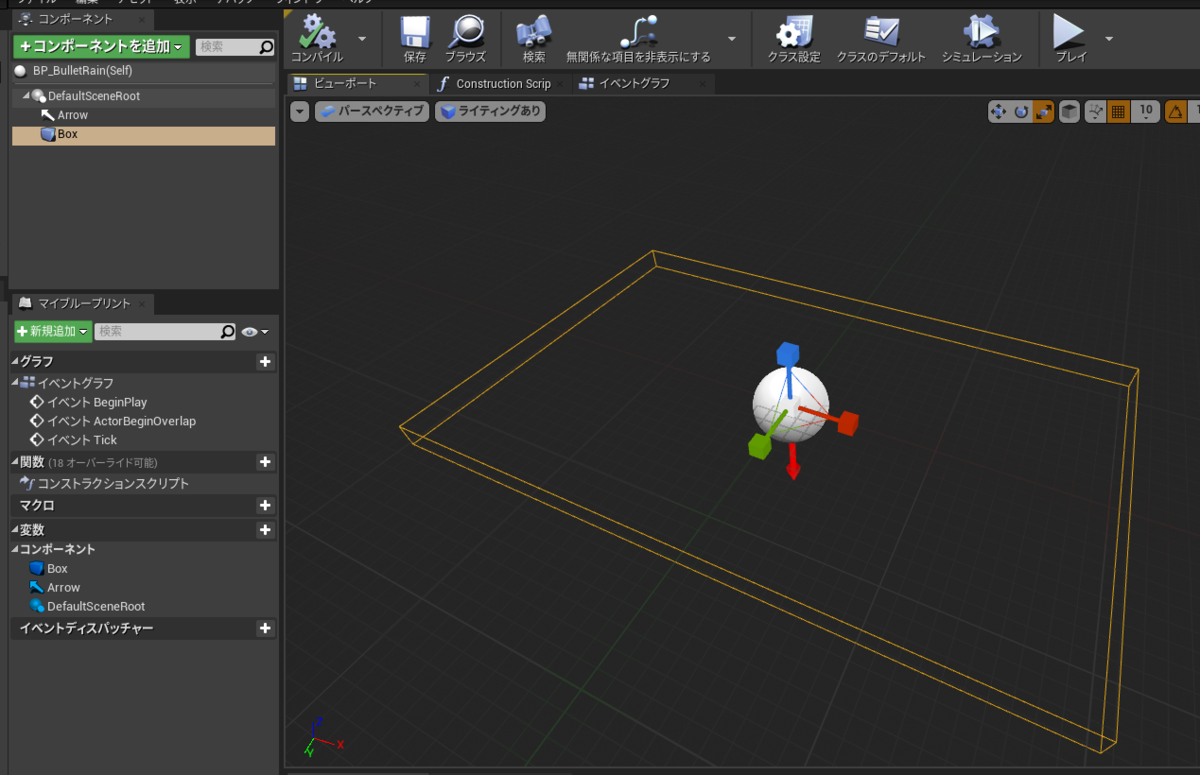Select the Arrow component in tree
Image resolution: width=1200 pixels, height=775 pixels.
tap(72, 115)
